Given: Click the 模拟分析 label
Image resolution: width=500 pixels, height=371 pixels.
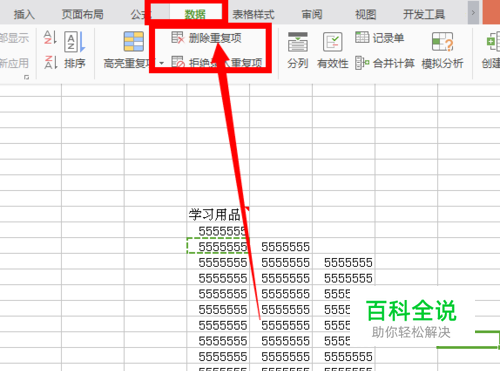Looking at the screenshot, I should (x=443, y=63).
